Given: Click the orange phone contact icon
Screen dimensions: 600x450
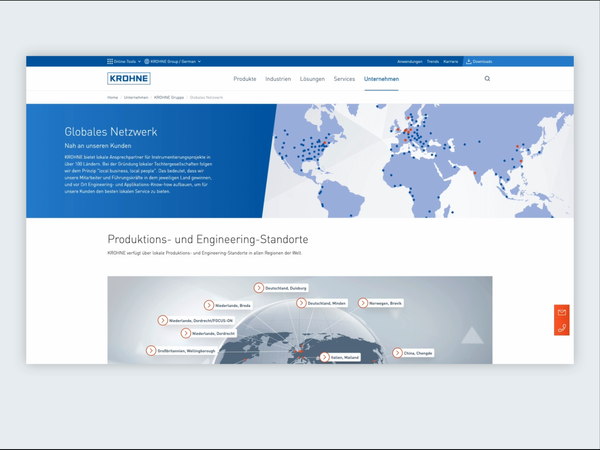Looking at the screenshot, I should (562, 328).
